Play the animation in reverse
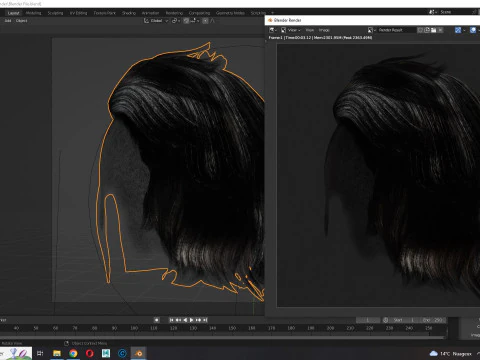This screenshot has height=360, width=480. point(185,320)
